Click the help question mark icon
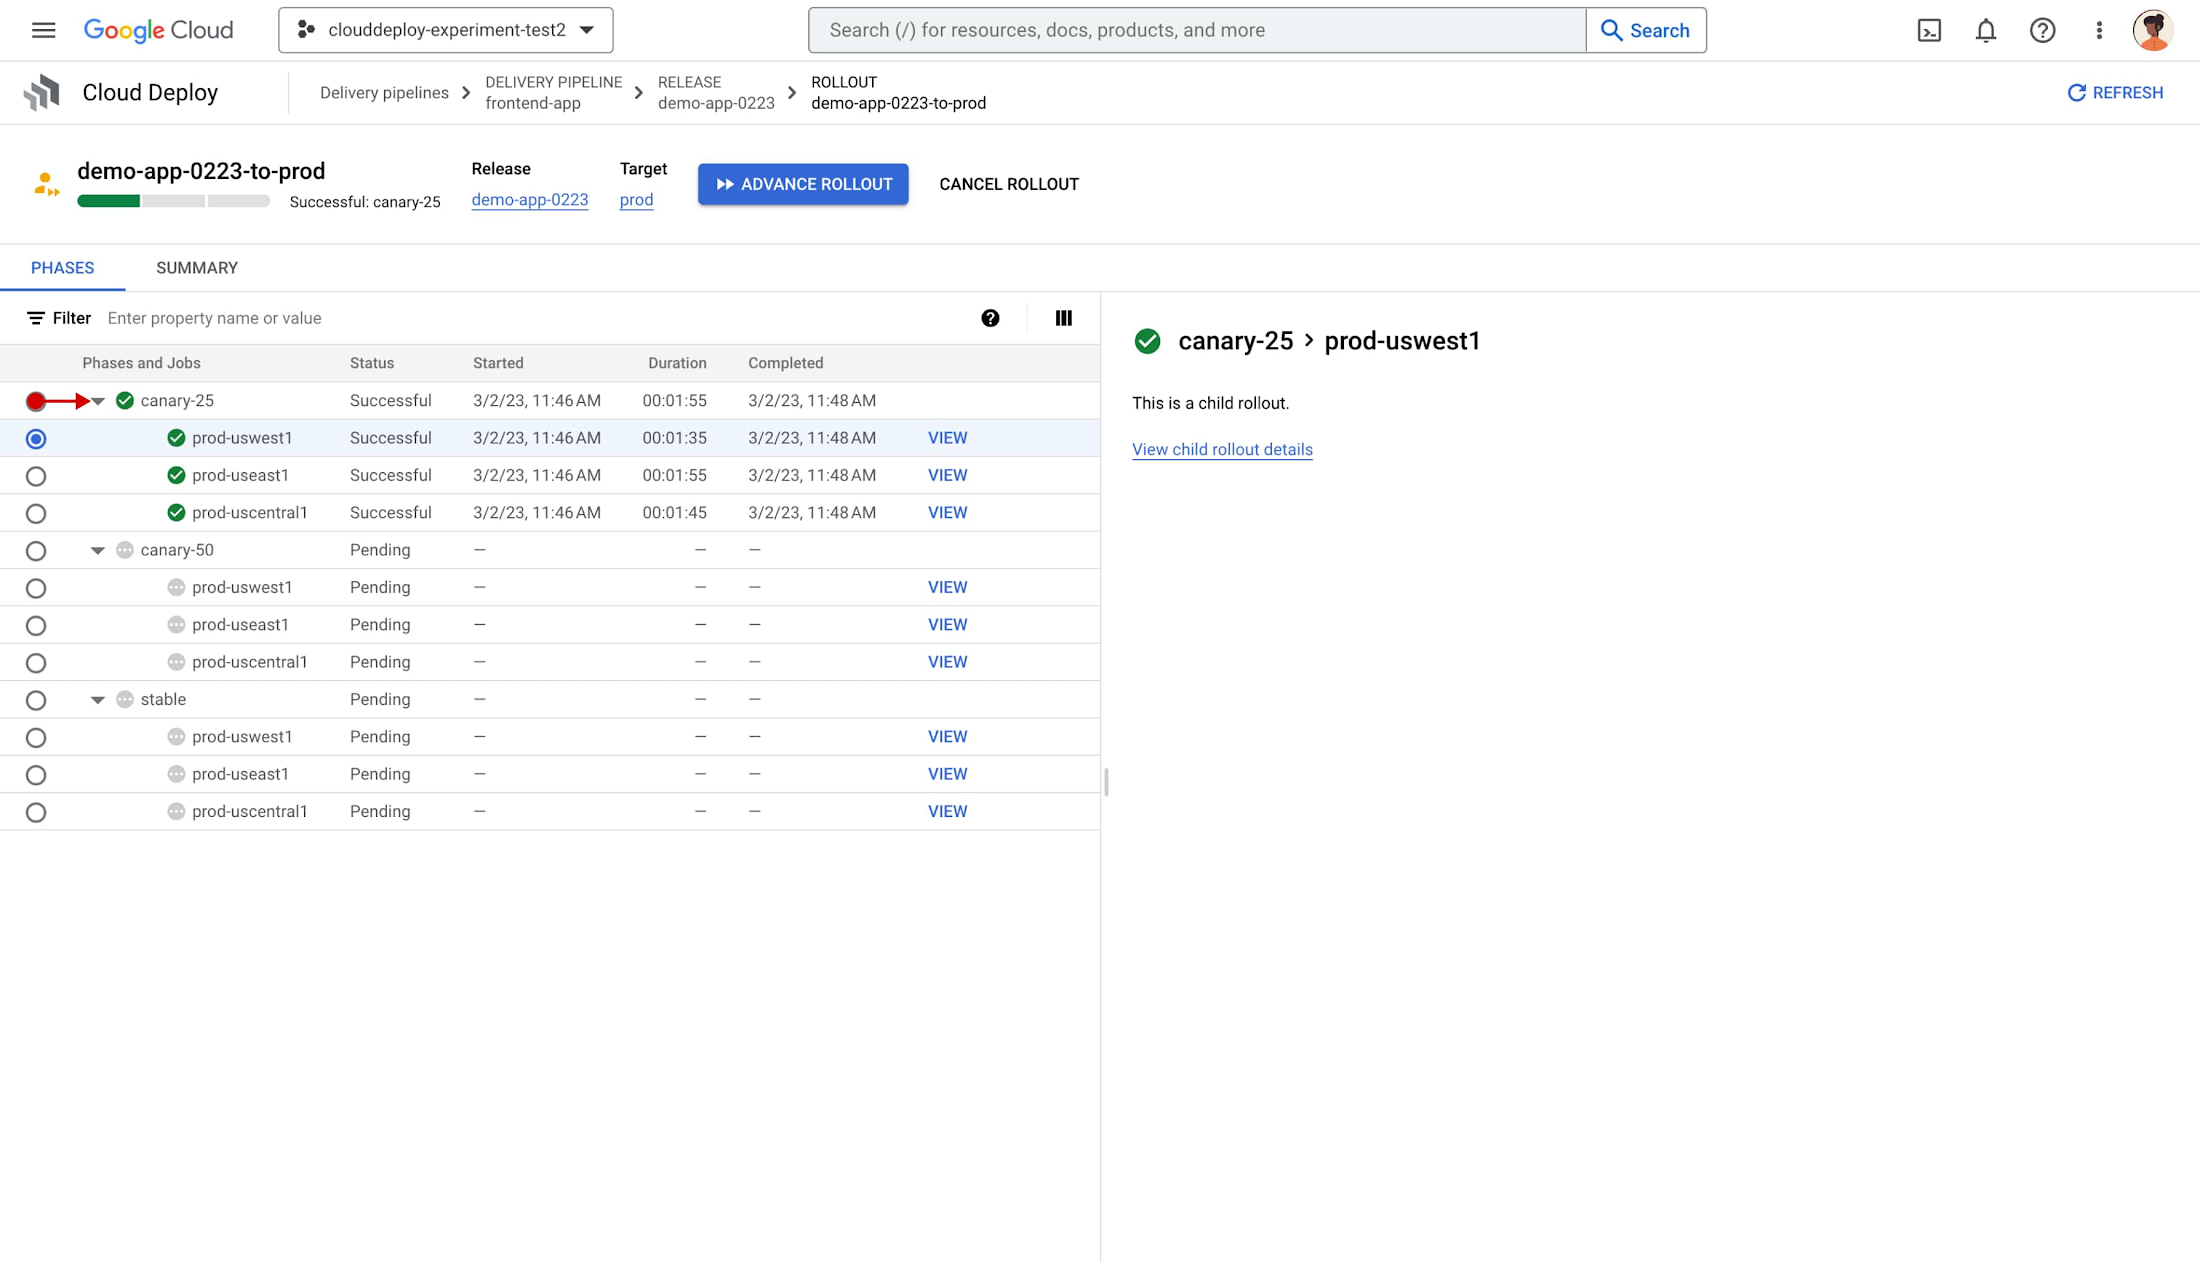 [989, 316]
